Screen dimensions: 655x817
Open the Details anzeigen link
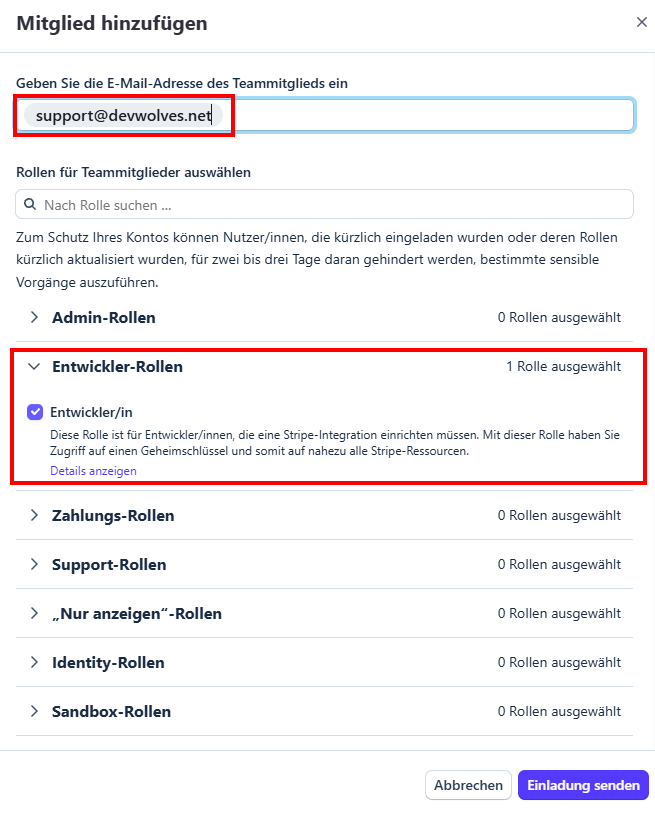coord(93,471)
